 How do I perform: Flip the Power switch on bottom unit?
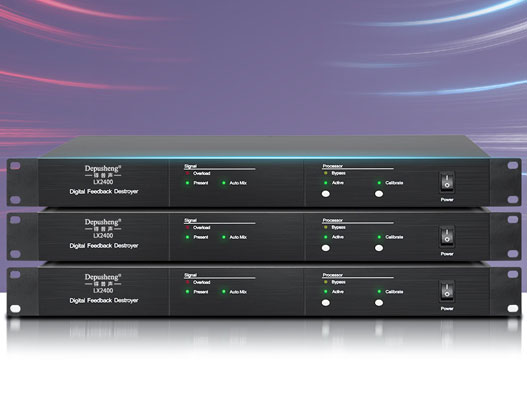coord(447,291)
